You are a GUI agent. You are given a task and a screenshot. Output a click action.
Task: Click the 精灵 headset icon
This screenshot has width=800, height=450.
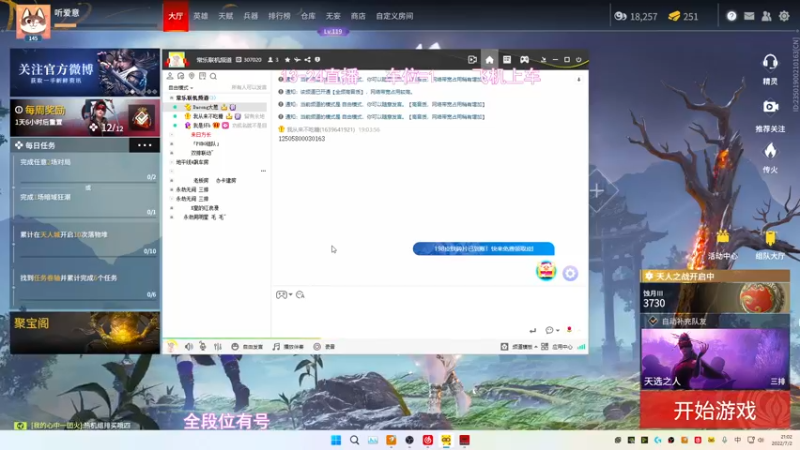(x=770, y=63)
